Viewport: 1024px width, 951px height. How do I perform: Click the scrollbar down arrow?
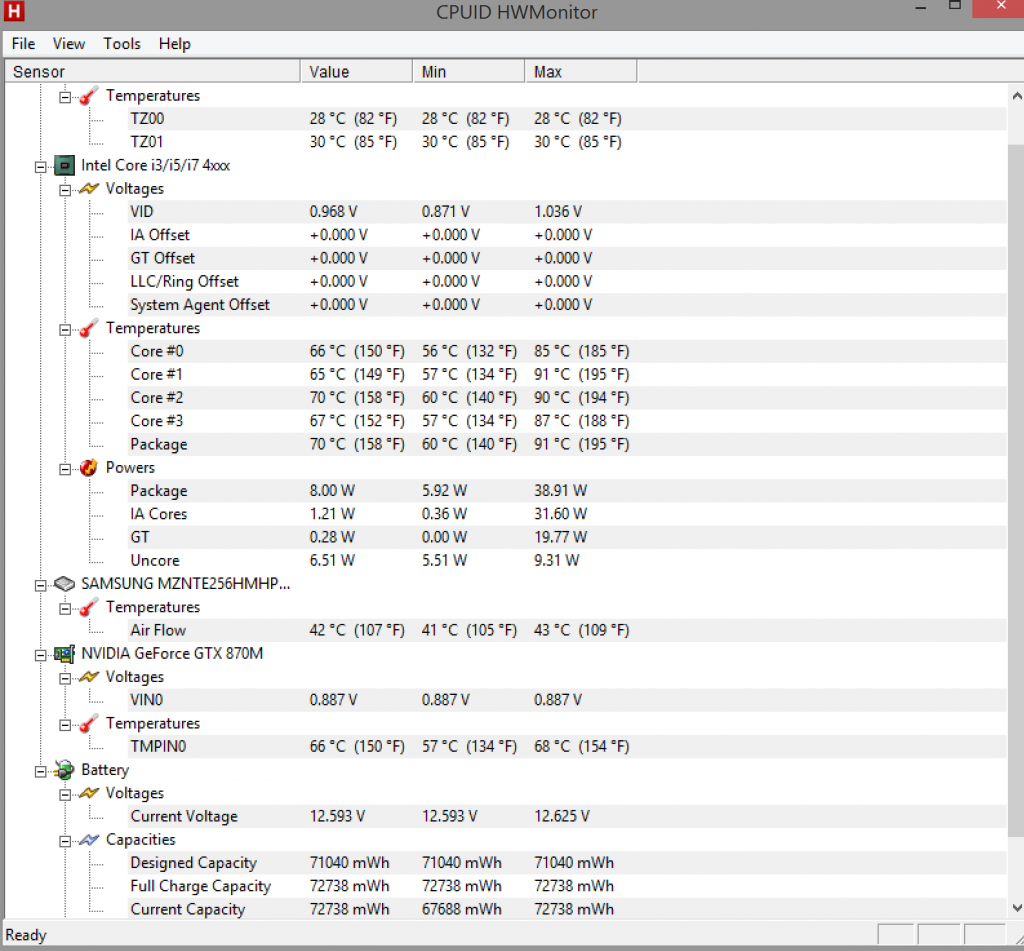[x=1016, y=908]
